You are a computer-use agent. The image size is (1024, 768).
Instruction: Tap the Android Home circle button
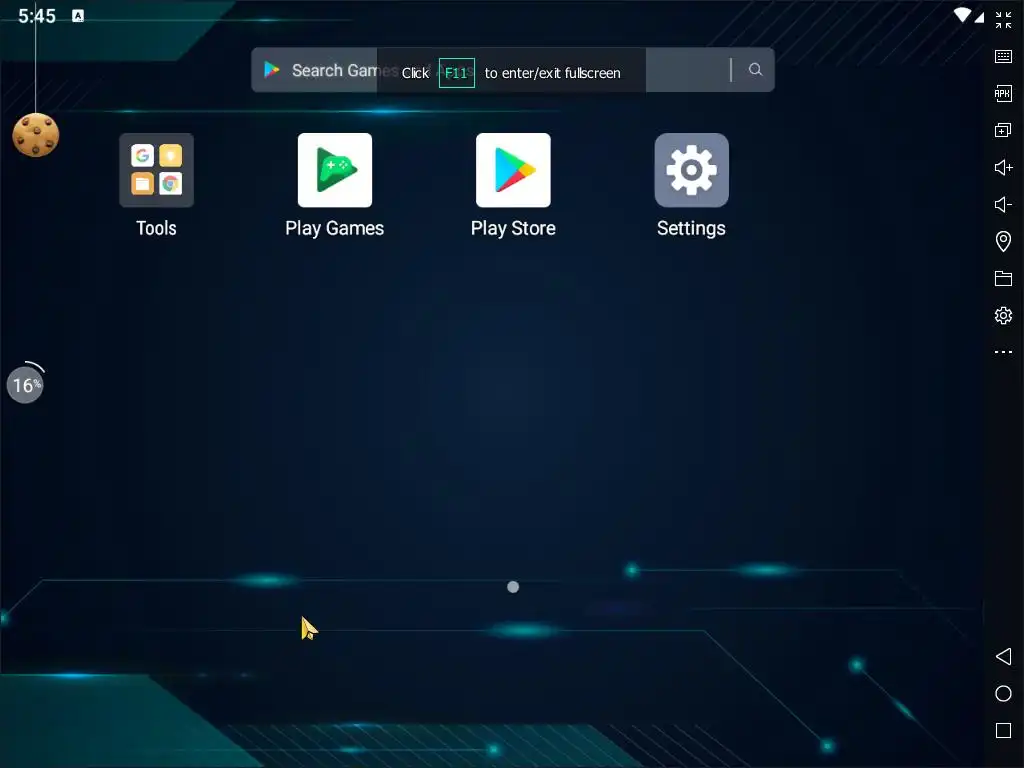[1003, 694]
